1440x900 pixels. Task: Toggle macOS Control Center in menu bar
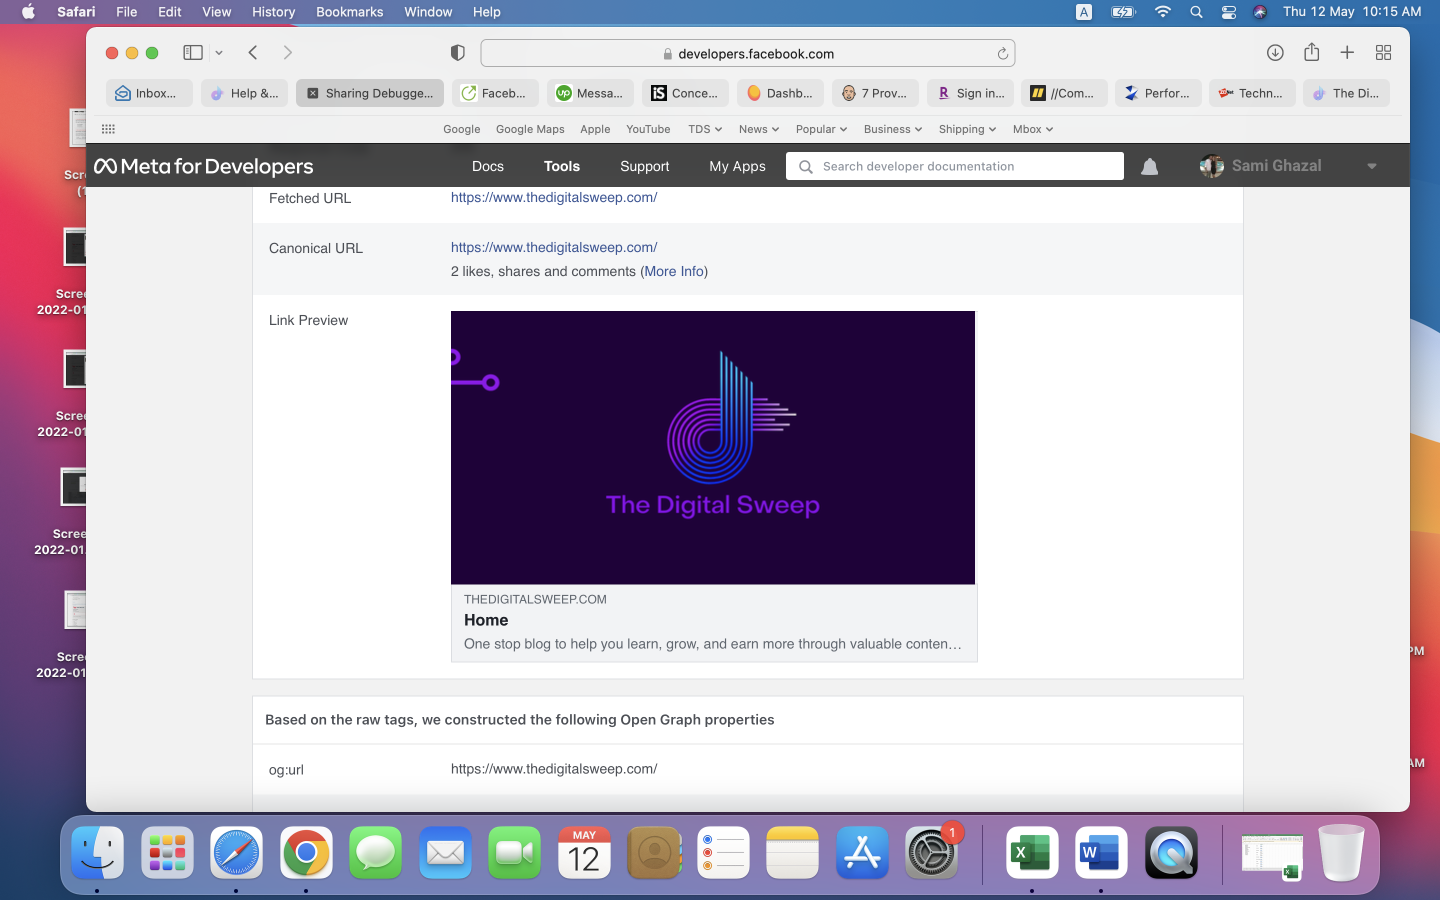point(1229,12)
